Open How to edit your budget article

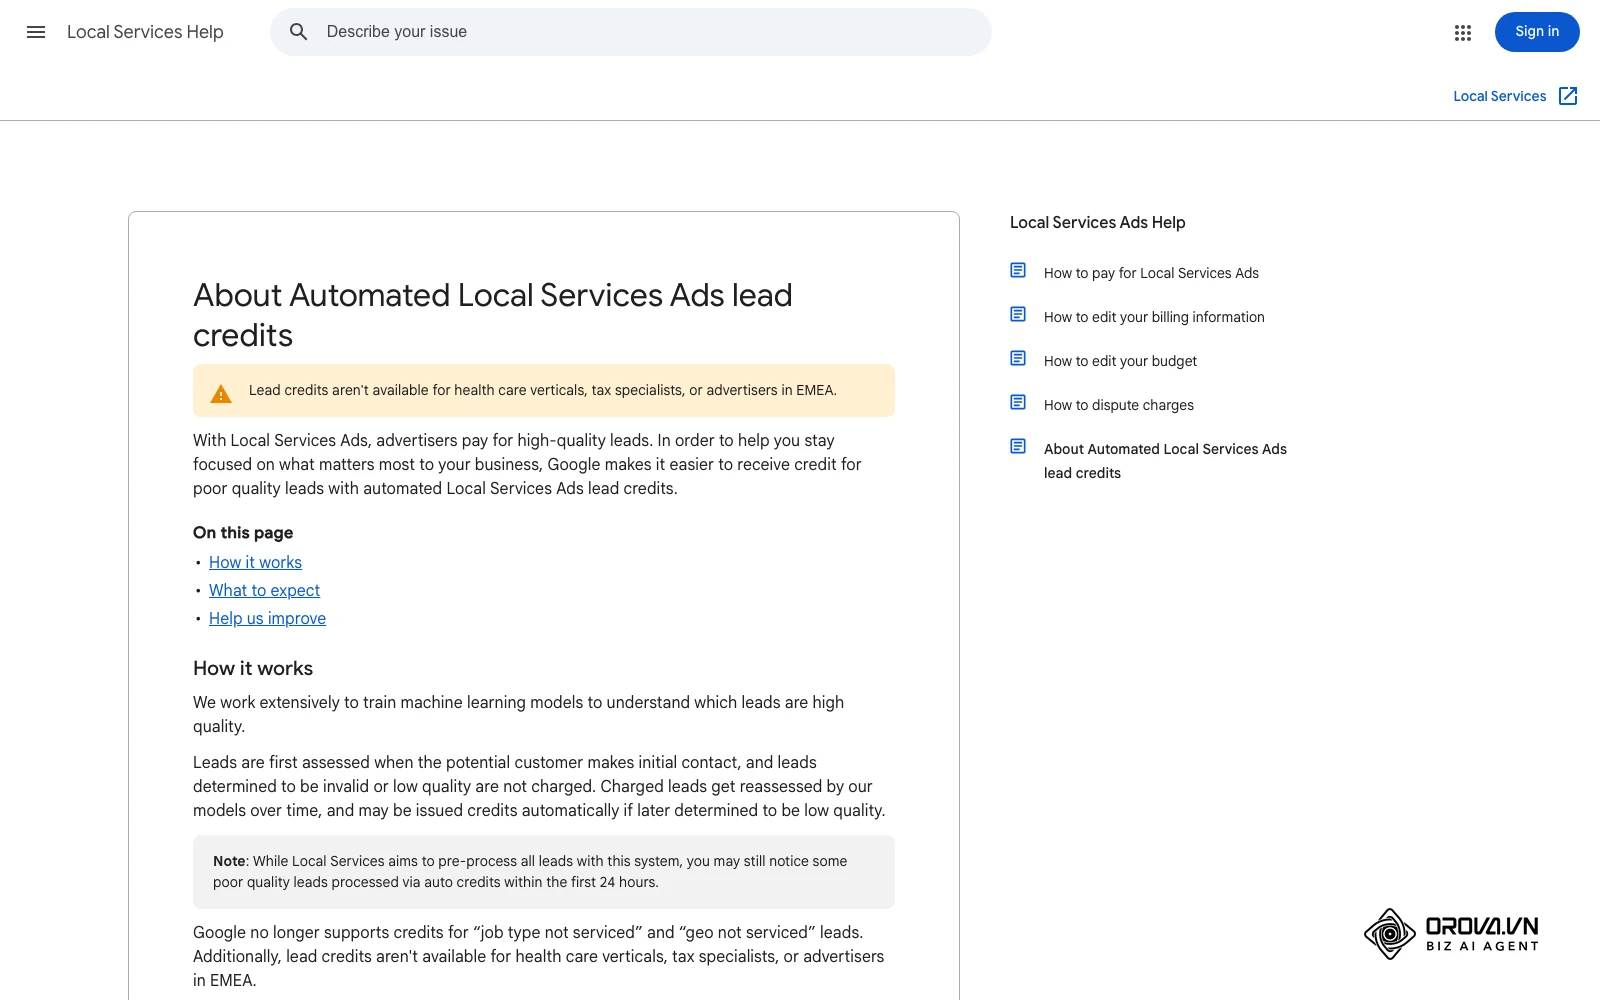coord(1120,361)
